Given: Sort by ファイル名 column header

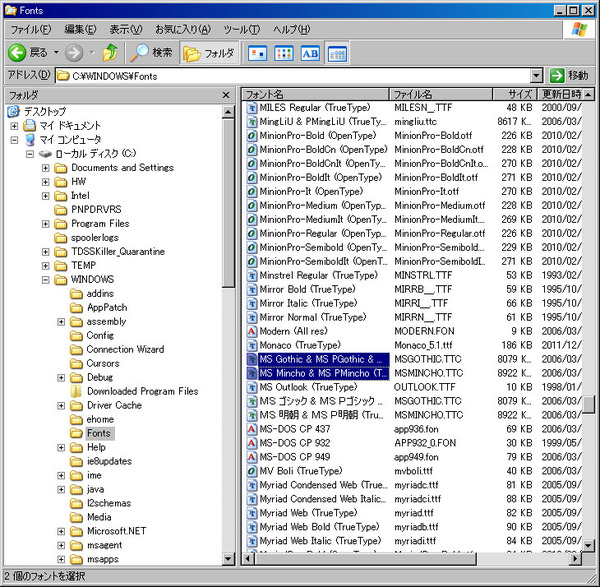Looking at the screenshot, I should (441, 94).
